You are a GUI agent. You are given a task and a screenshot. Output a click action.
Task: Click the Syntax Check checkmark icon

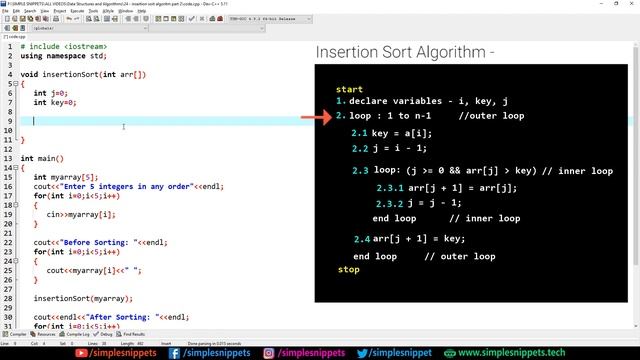[191, 19]
